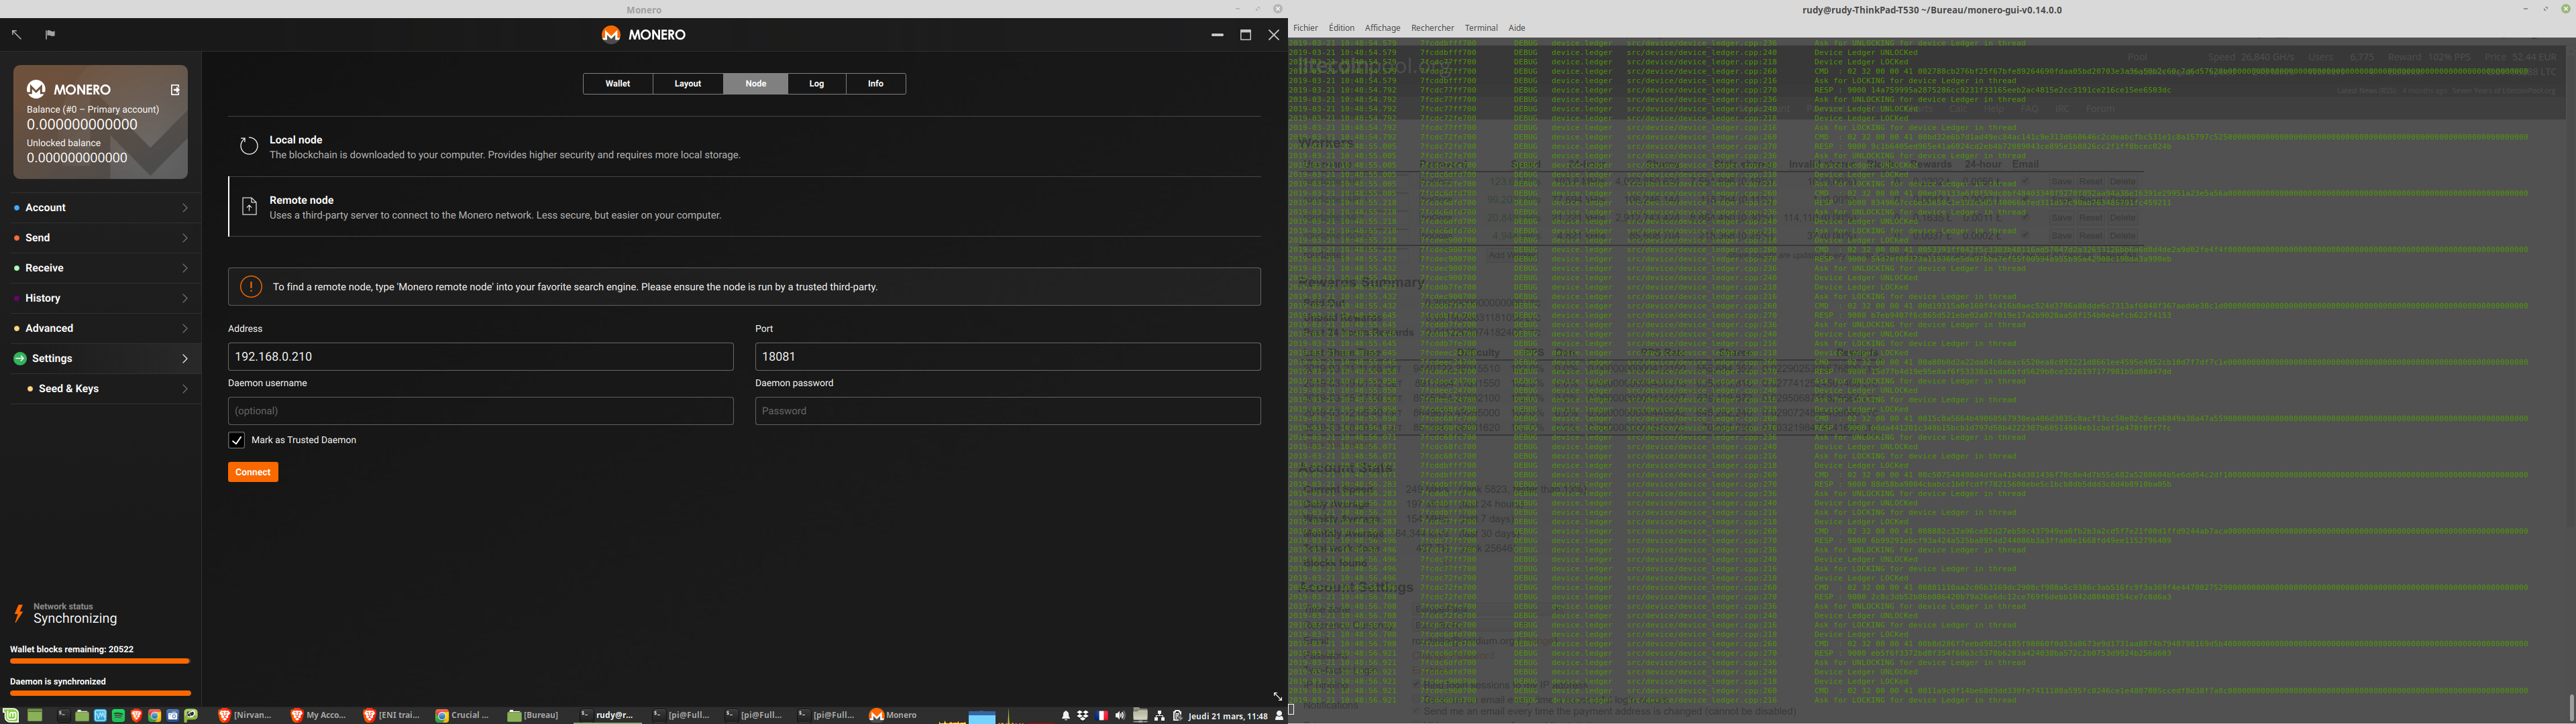2576x724 pixels.
Task: Open the Log tab
Action: pyautogui.click(x=817, y=84)
